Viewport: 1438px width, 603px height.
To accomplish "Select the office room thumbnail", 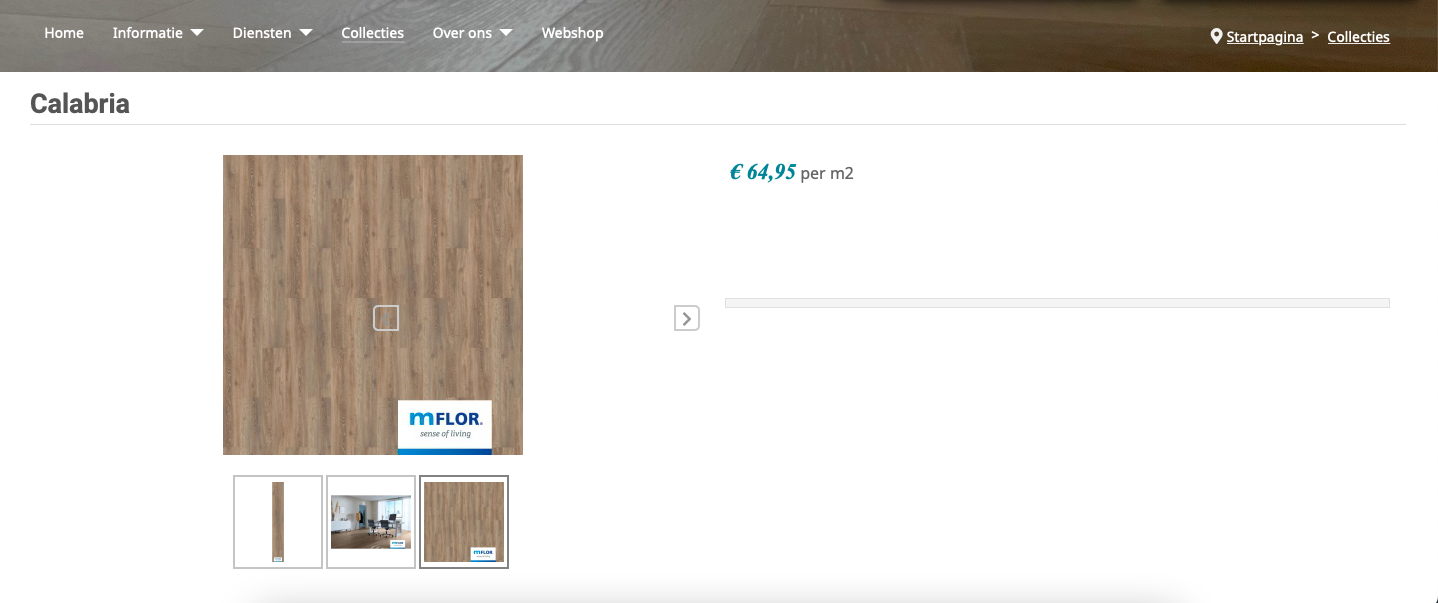I will tap(371, 522).
